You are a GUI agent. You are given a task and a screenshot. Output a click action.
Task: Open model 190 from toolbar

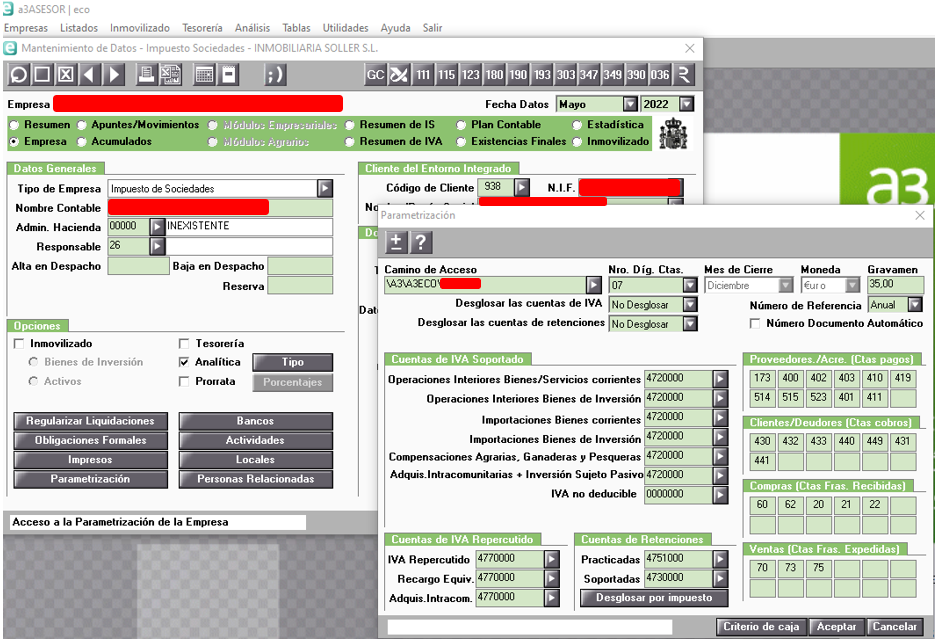(518, 75)
